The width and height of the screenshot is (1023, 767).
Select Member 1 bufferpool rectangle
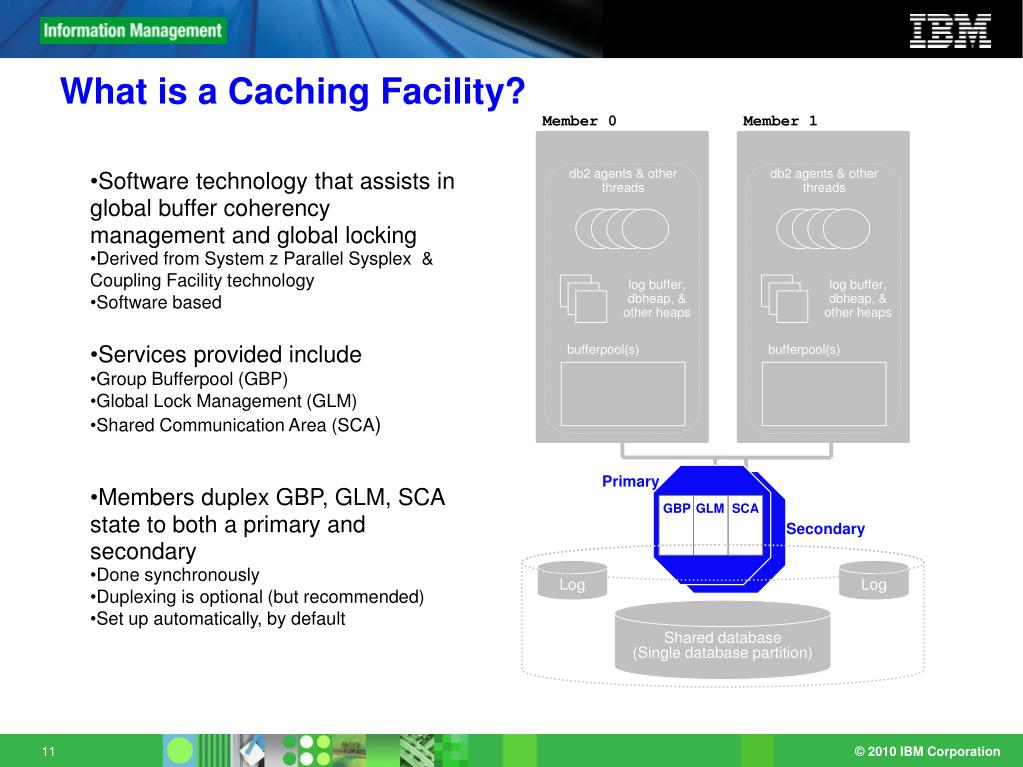[x=824, y=394]
